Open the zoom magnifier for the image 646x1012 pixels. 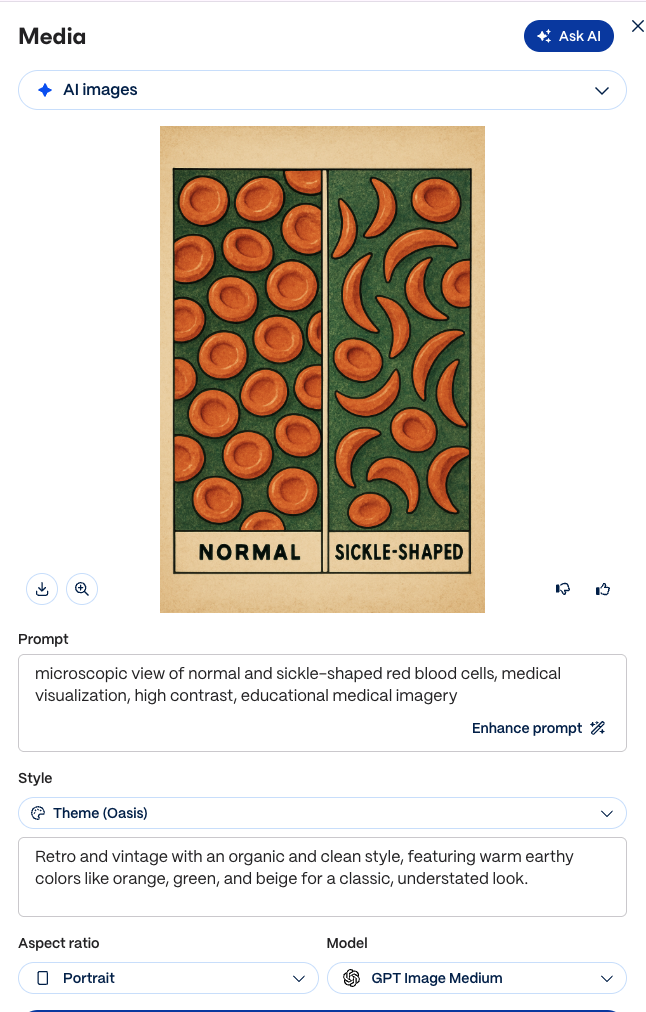pos(82,589)
